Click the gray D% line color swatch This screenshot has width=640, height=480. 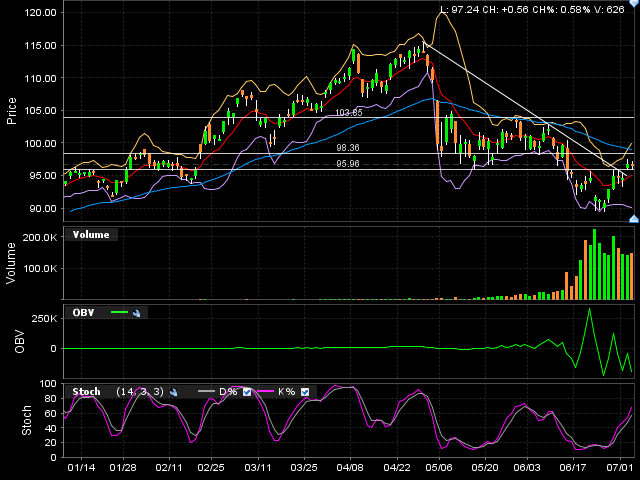coord(207,391)
